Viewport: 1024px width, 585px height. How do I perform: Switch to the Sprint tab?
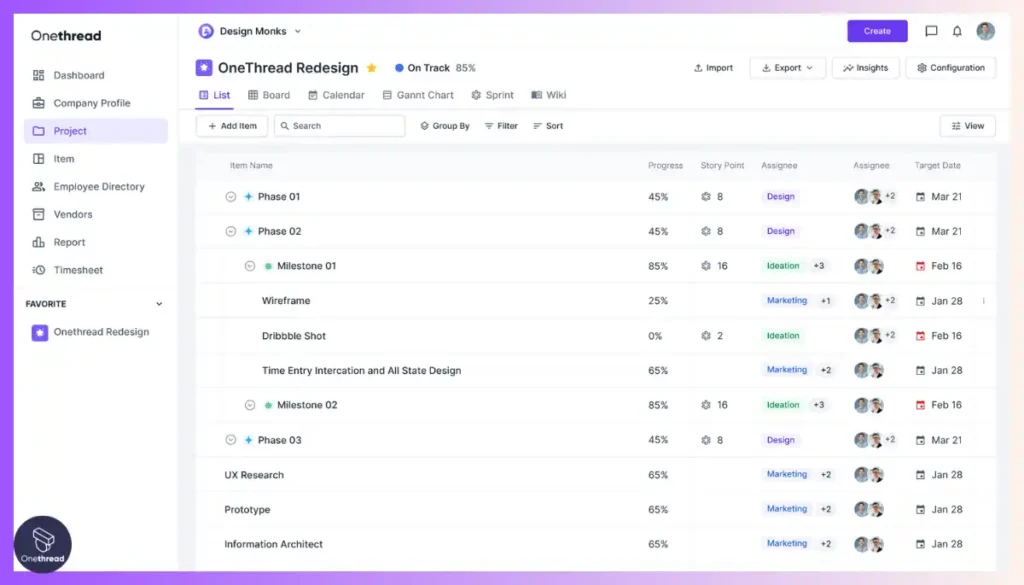(492, 95)
